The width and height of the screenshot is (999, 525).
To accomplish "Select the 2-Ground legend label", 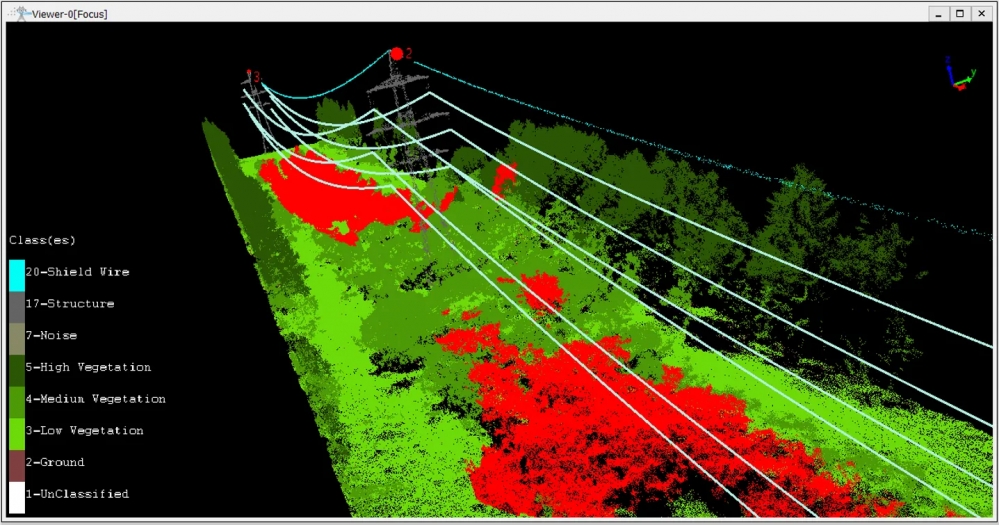I will tap(55, 462).
